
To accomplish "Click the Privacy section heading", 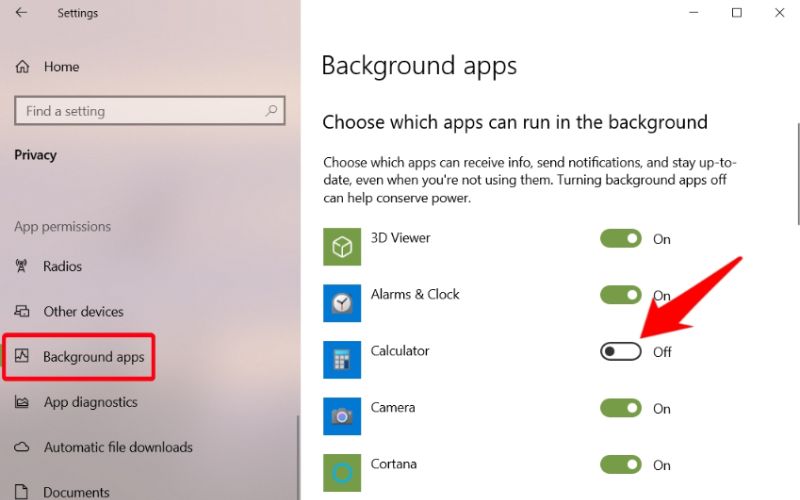I will click(x=35, y=155).
